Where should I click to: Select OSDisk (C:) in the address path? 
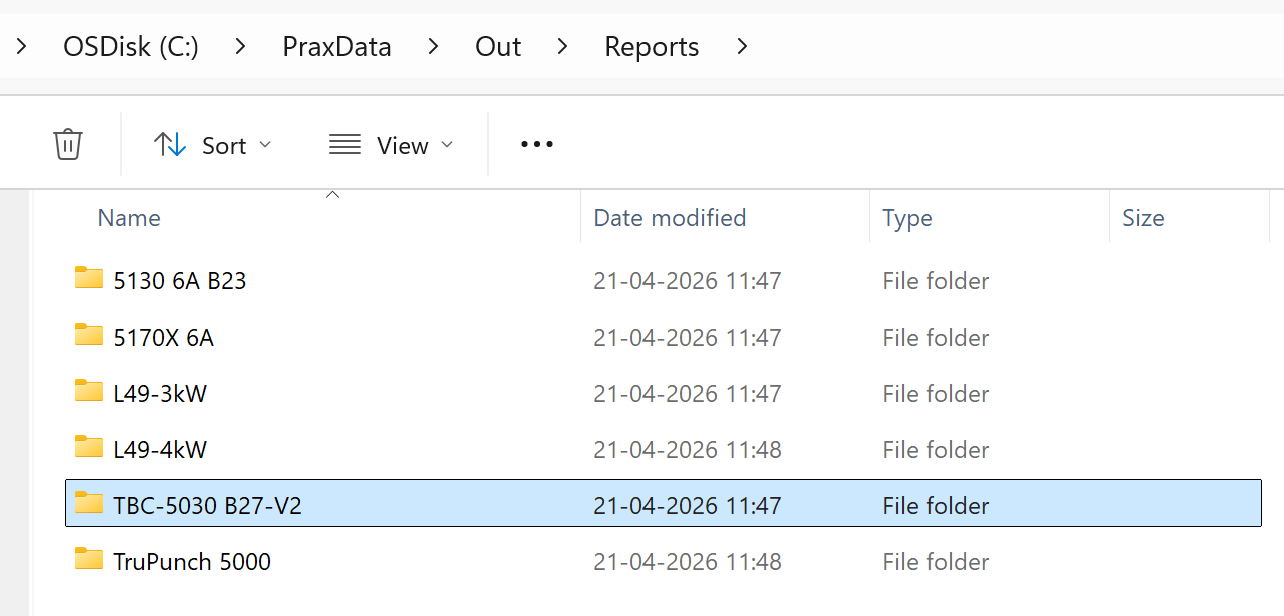(131, 46)
